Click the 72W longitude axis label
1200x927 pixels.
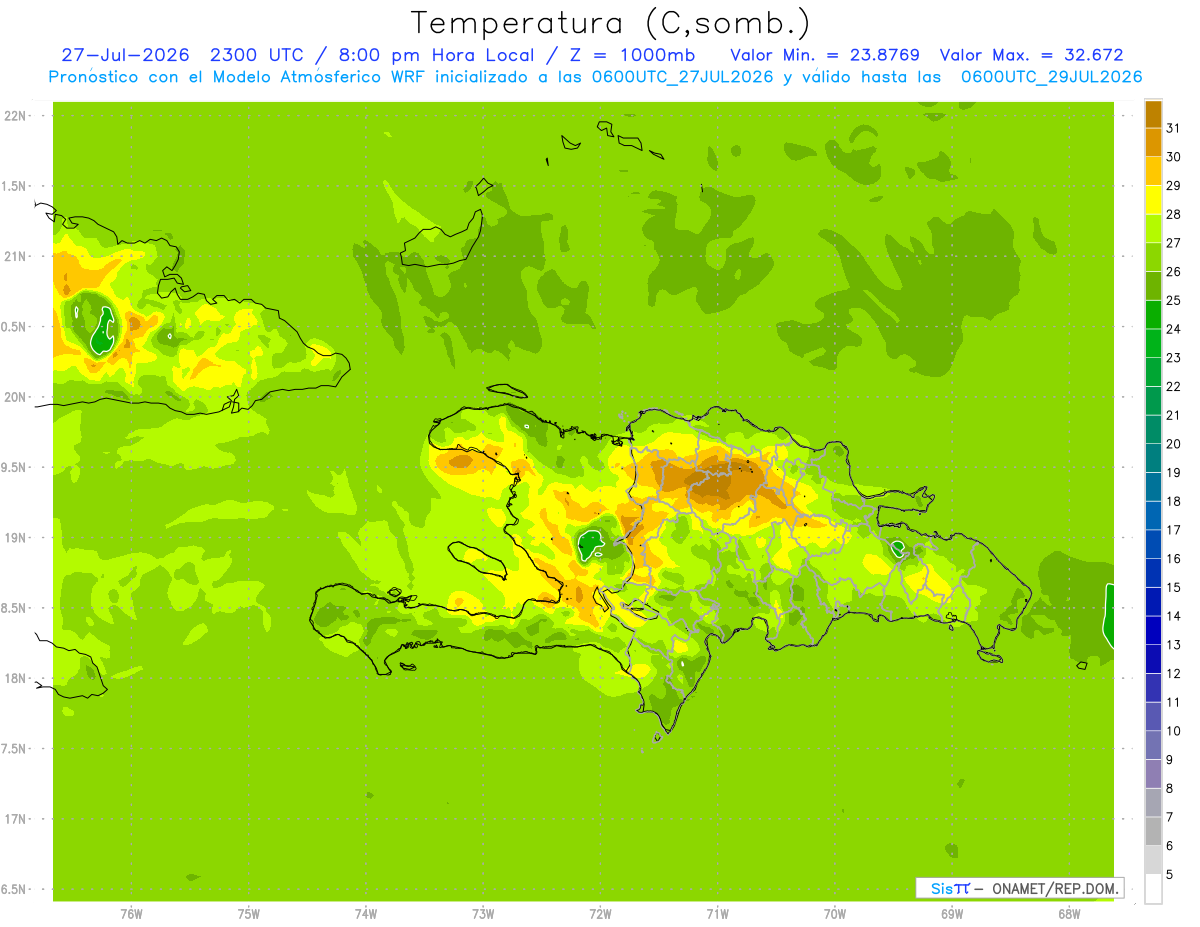(600, 914)
